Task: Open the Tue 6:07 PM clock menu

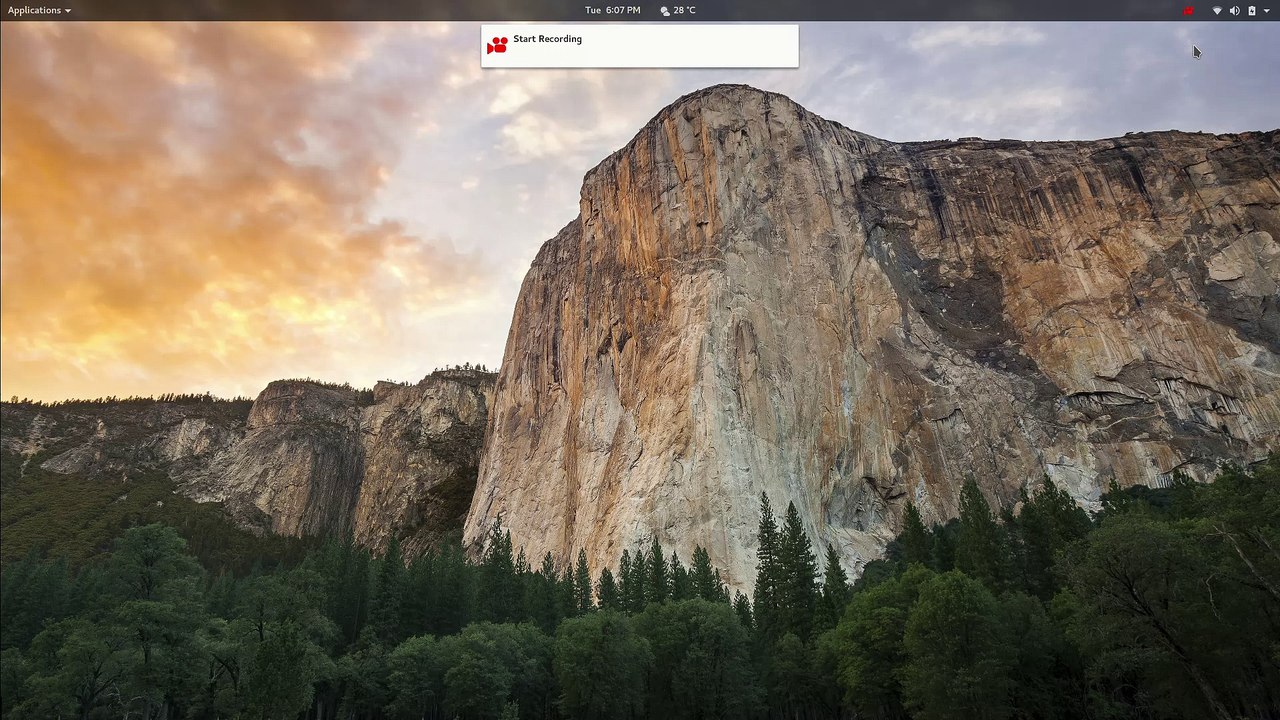Action: [x=612, y=10]
